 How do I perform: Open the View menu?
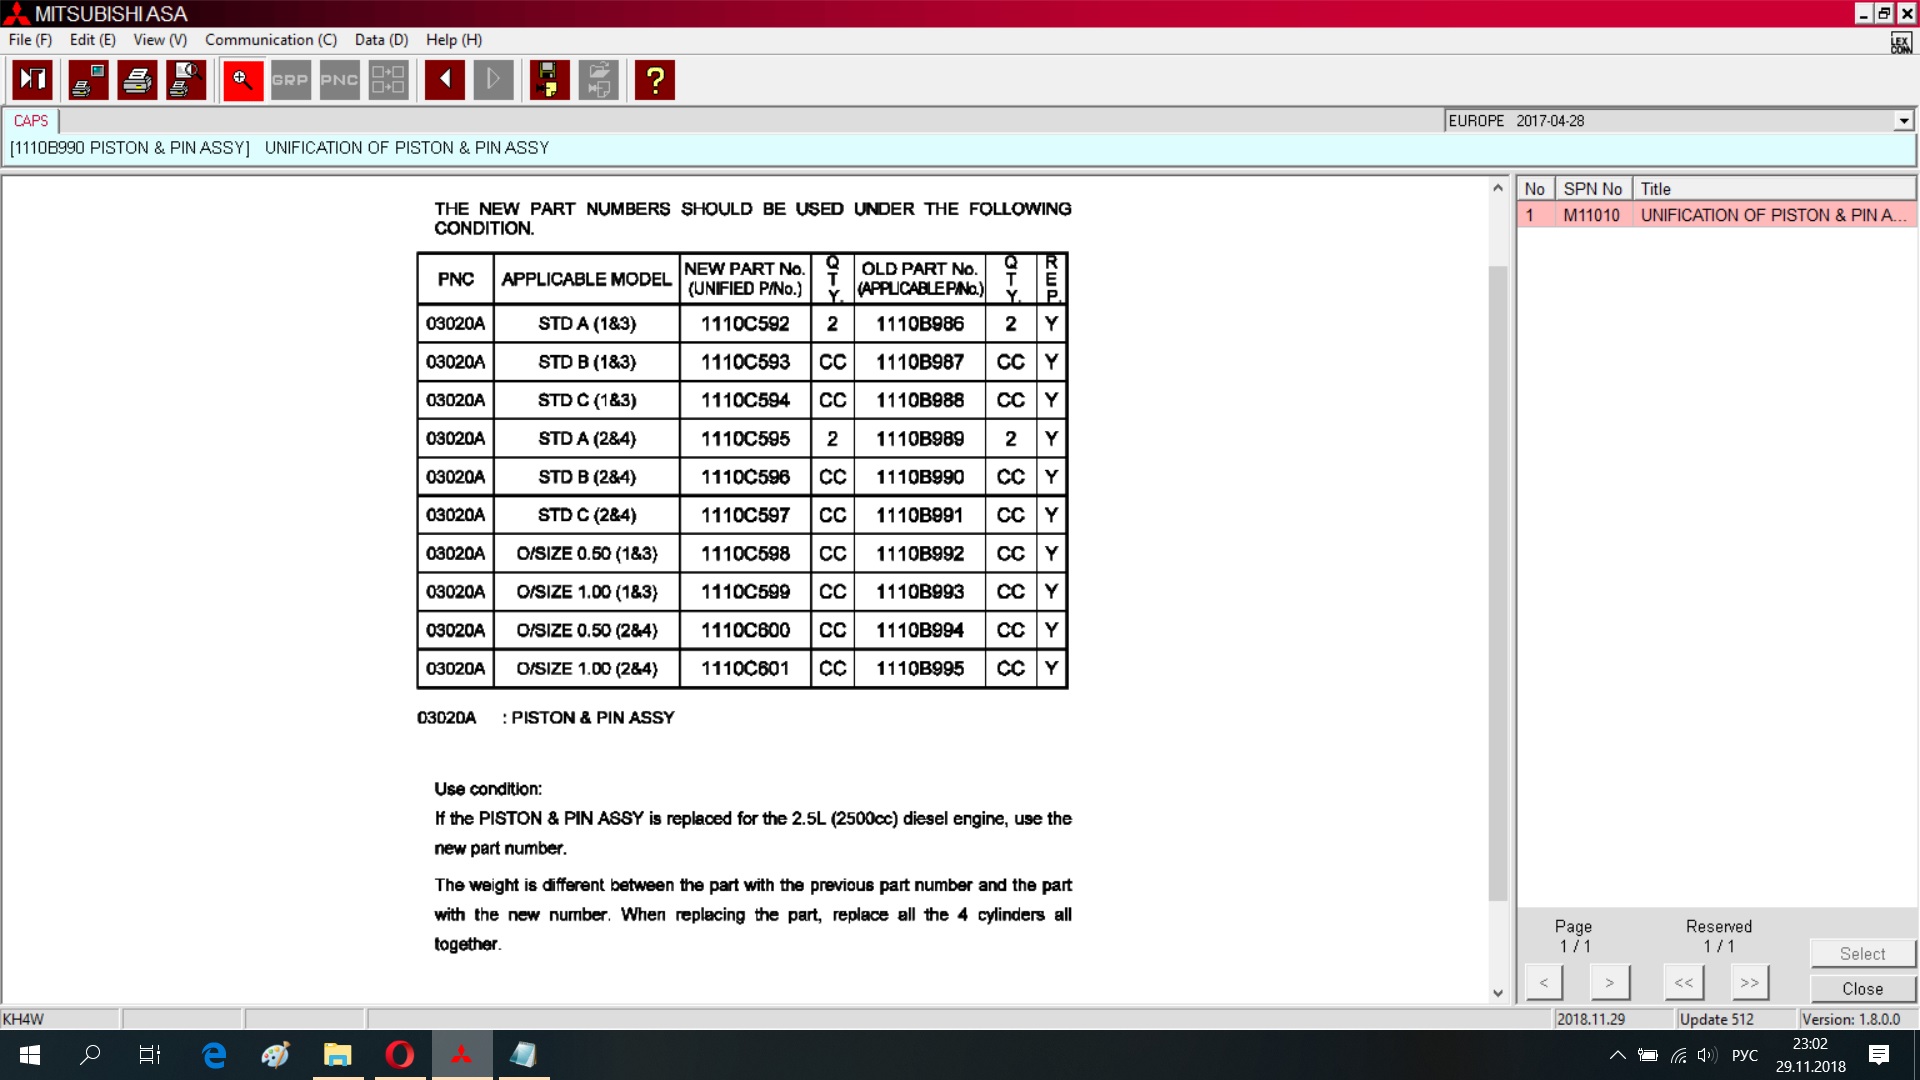(160, 40)
